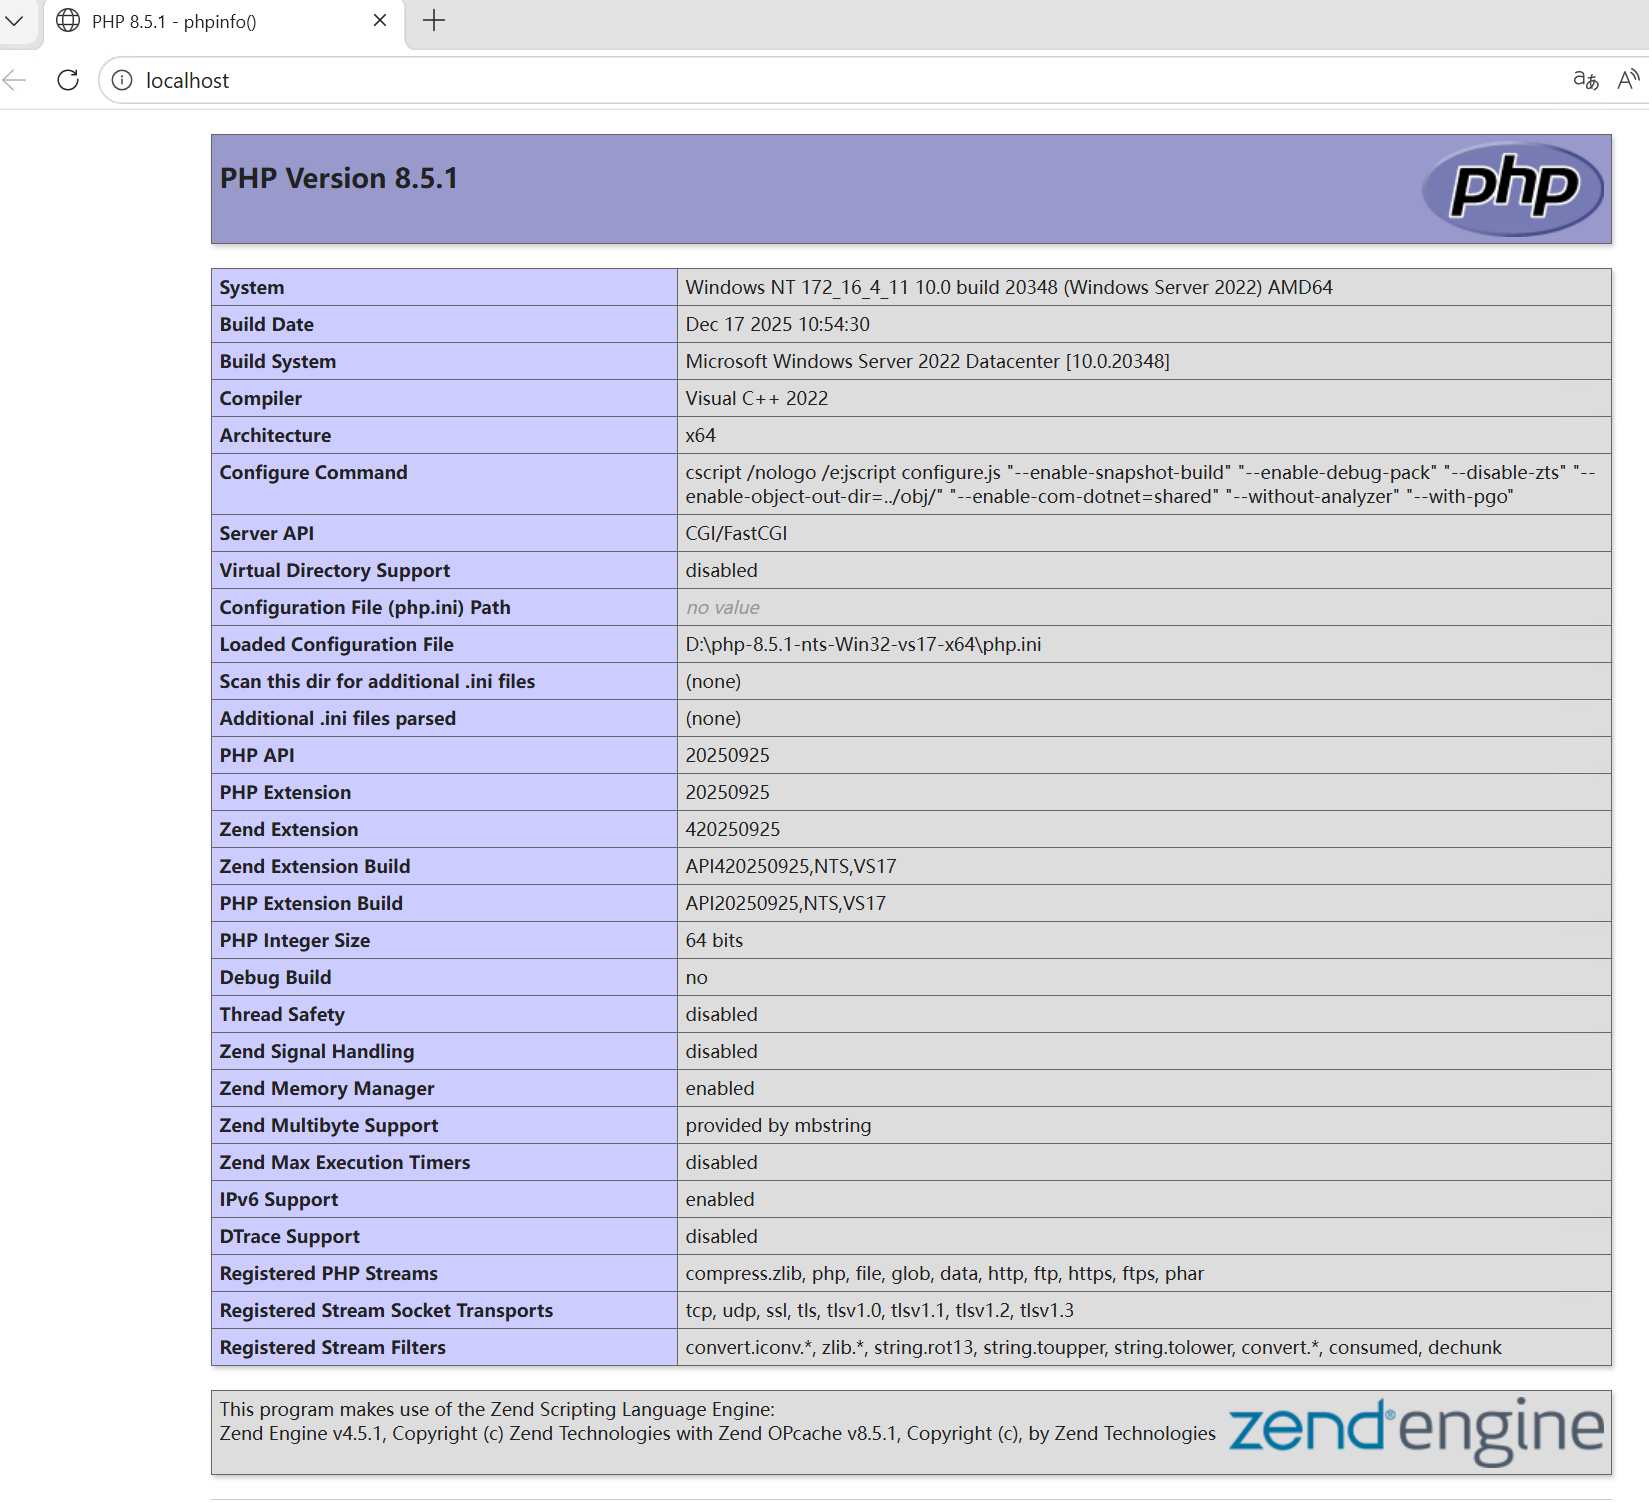This screenshot has height=1502, width=1649.
Task: Click the Zend Engine logo
Action: tap(1416, 1432)
